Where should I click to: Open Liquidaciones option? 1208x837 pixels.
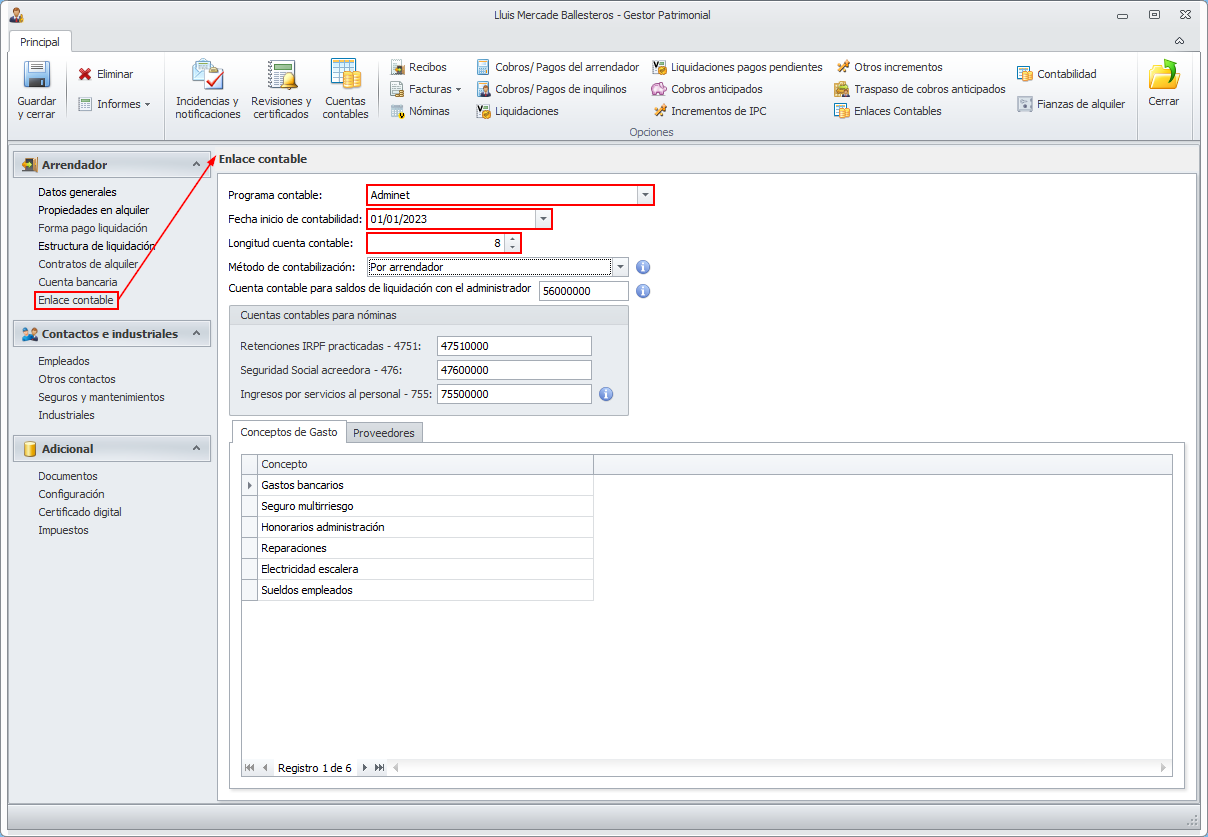pyautogui.click(x=518, y=111)
